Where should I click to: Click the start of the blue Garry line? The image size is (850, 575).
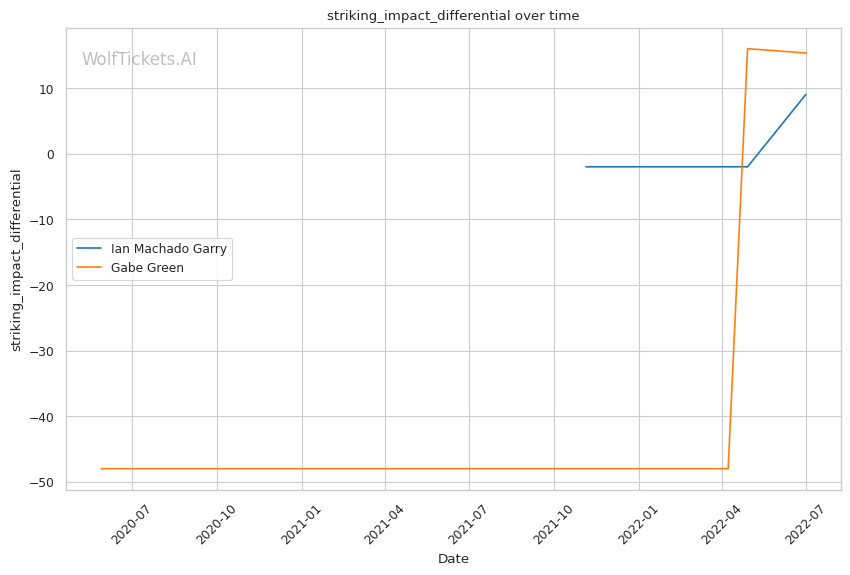586,167
